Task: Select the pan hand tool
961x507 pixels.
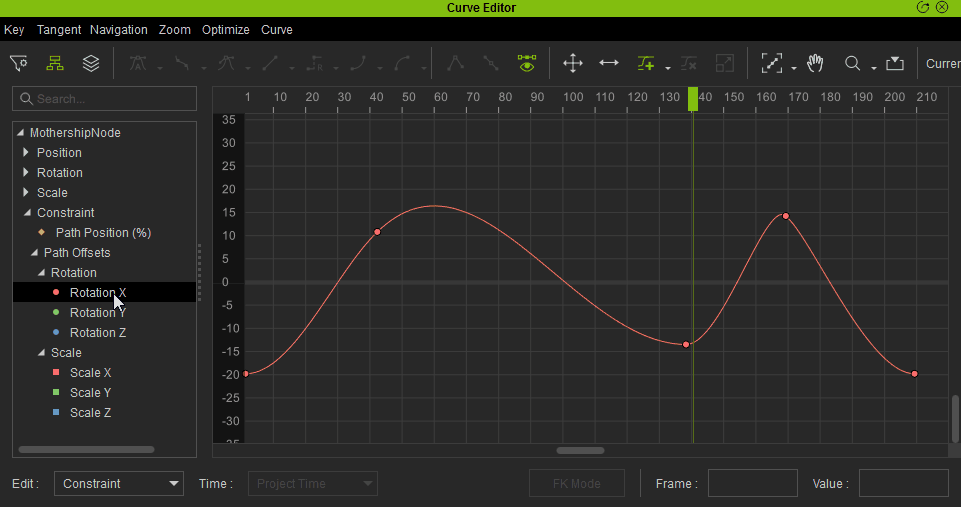Action: (815, 63)
